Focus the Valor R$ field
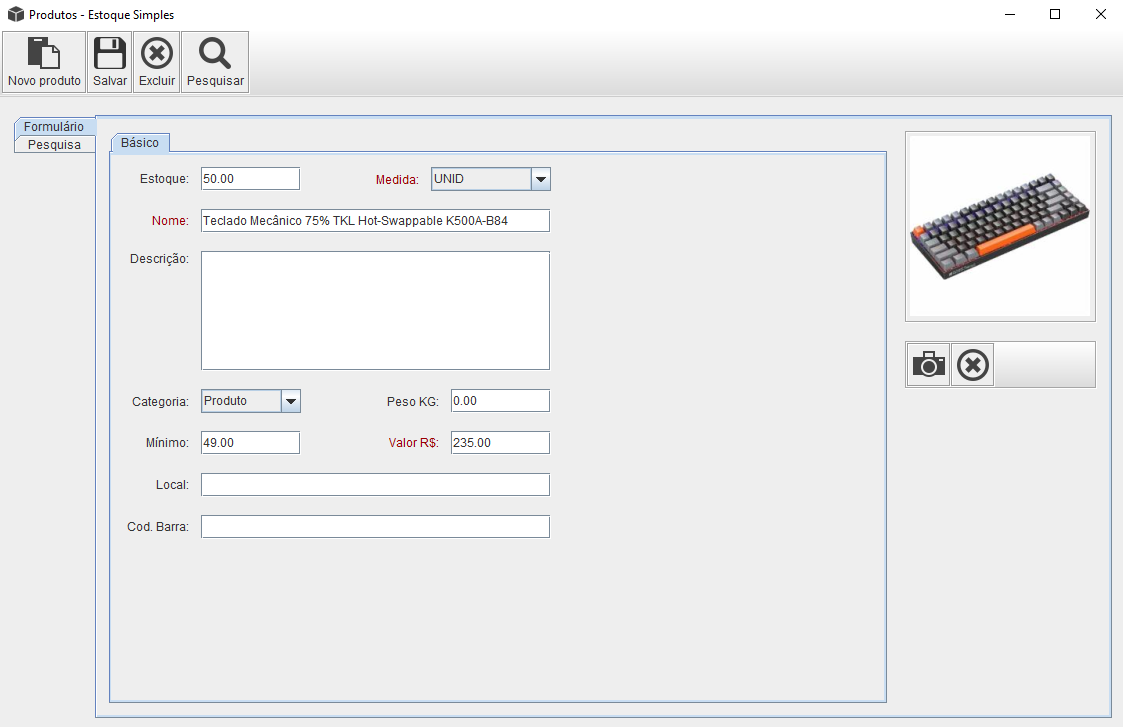This screenshot has height=727, width=1123. (x=500, y=443)
